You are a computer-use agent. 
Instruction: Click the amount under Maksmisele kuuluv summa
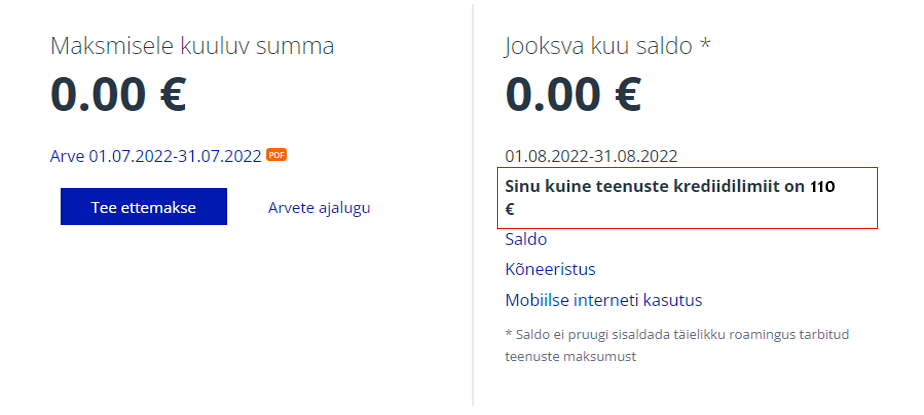click(x=118, y=94)
